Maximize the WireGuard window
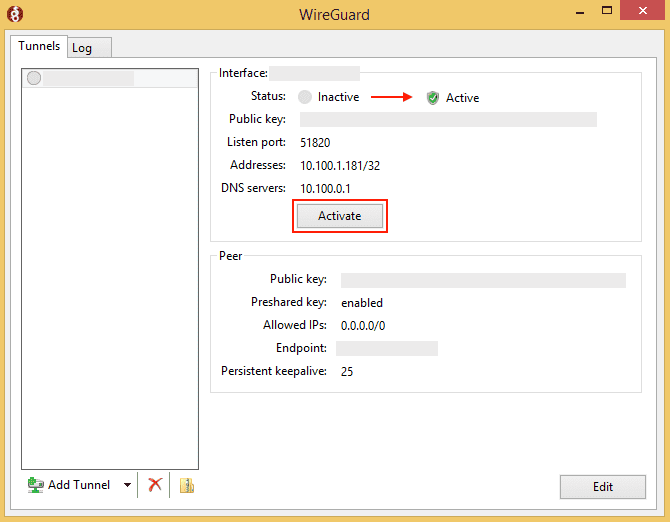Viewport: 670px width, 522px height. click(607, 10)
